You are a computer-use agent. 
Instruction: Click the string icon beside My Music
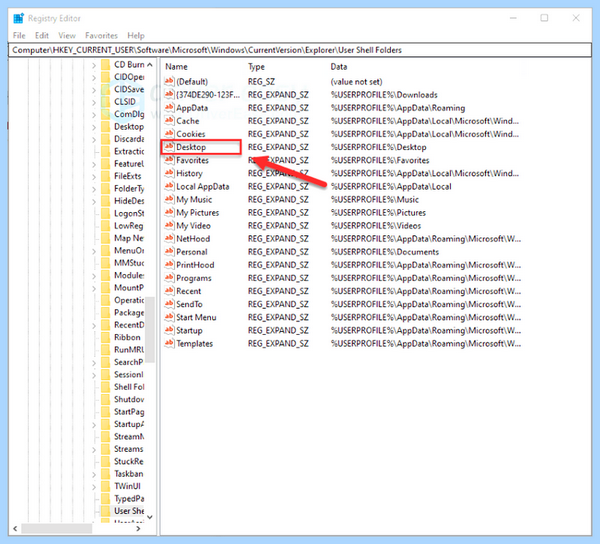169,199
